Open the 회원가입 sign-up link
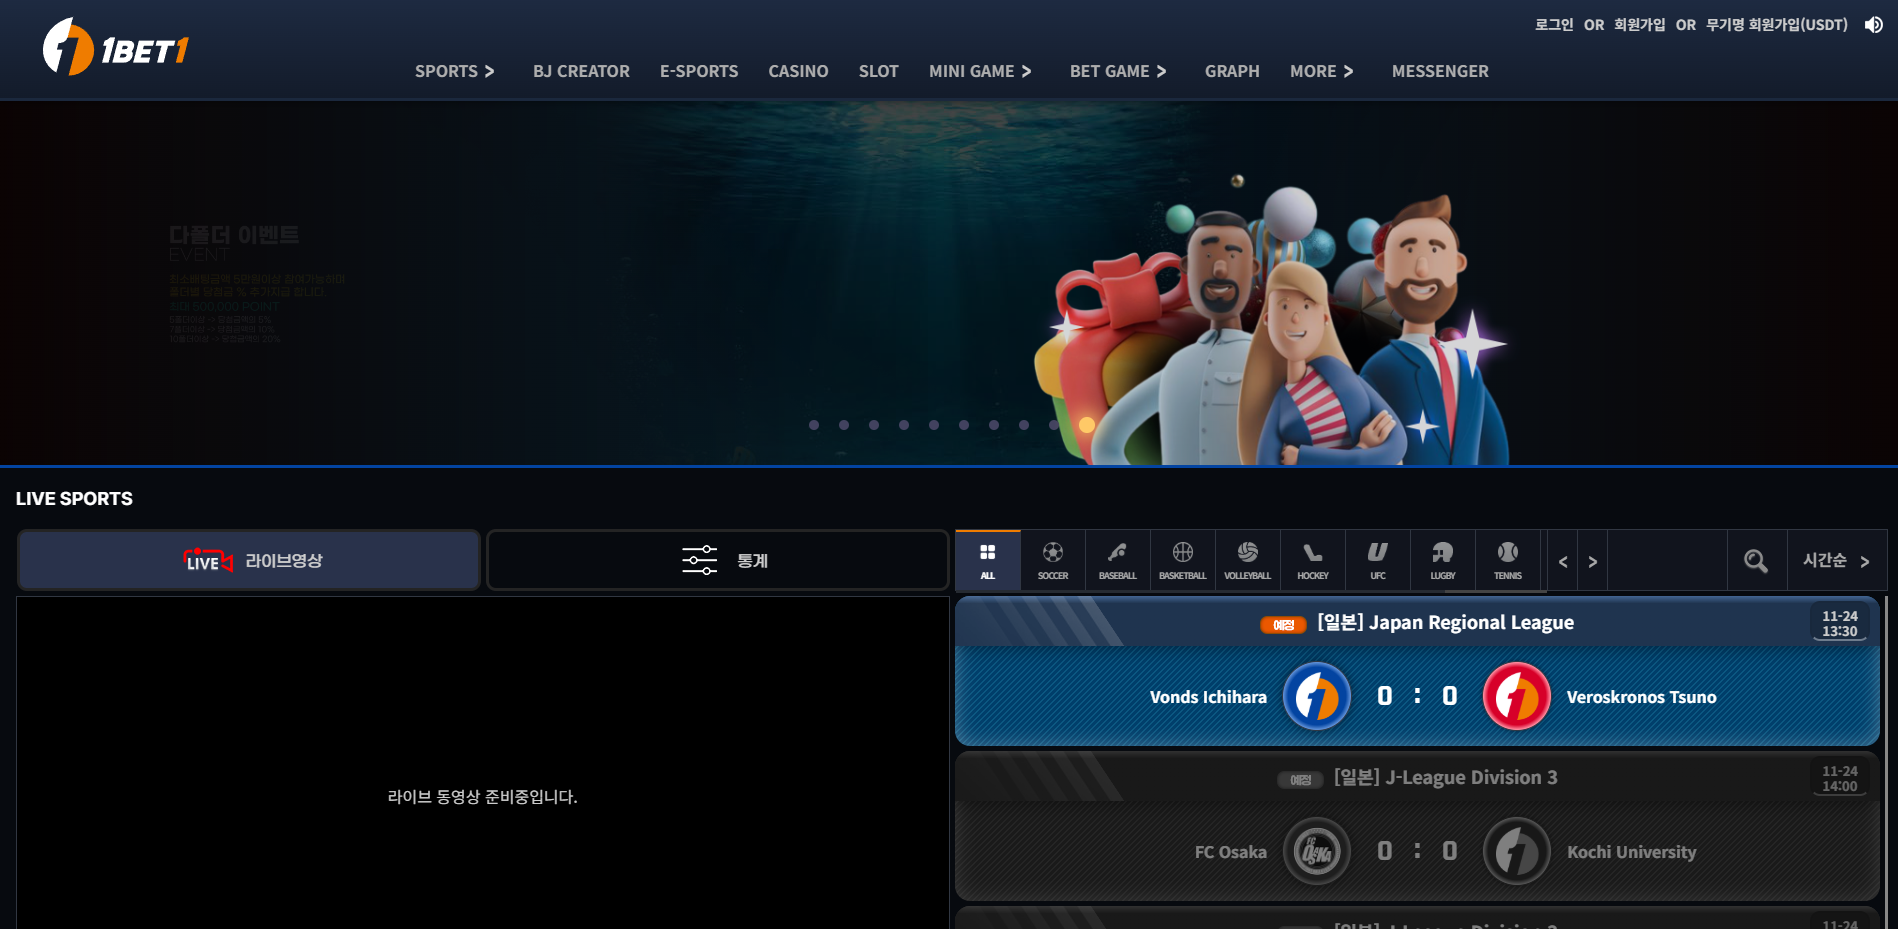Screen dimensions: 1898x929 point(1639,25)
